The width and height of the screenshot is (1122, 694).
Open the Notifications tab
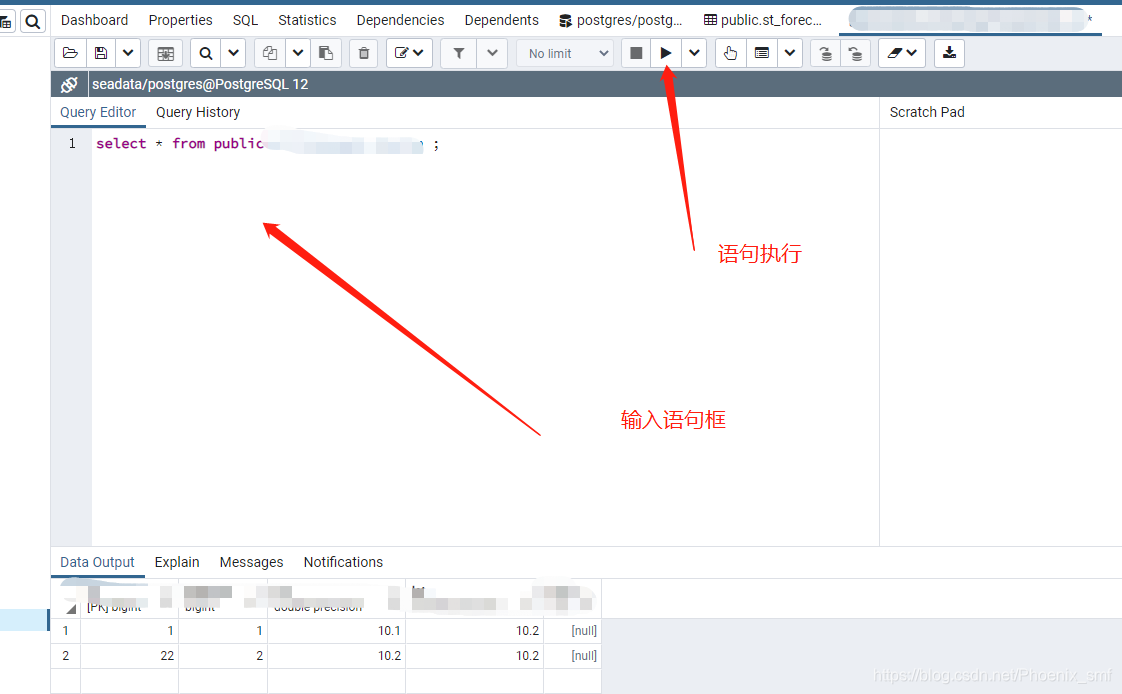click(343, 562)
